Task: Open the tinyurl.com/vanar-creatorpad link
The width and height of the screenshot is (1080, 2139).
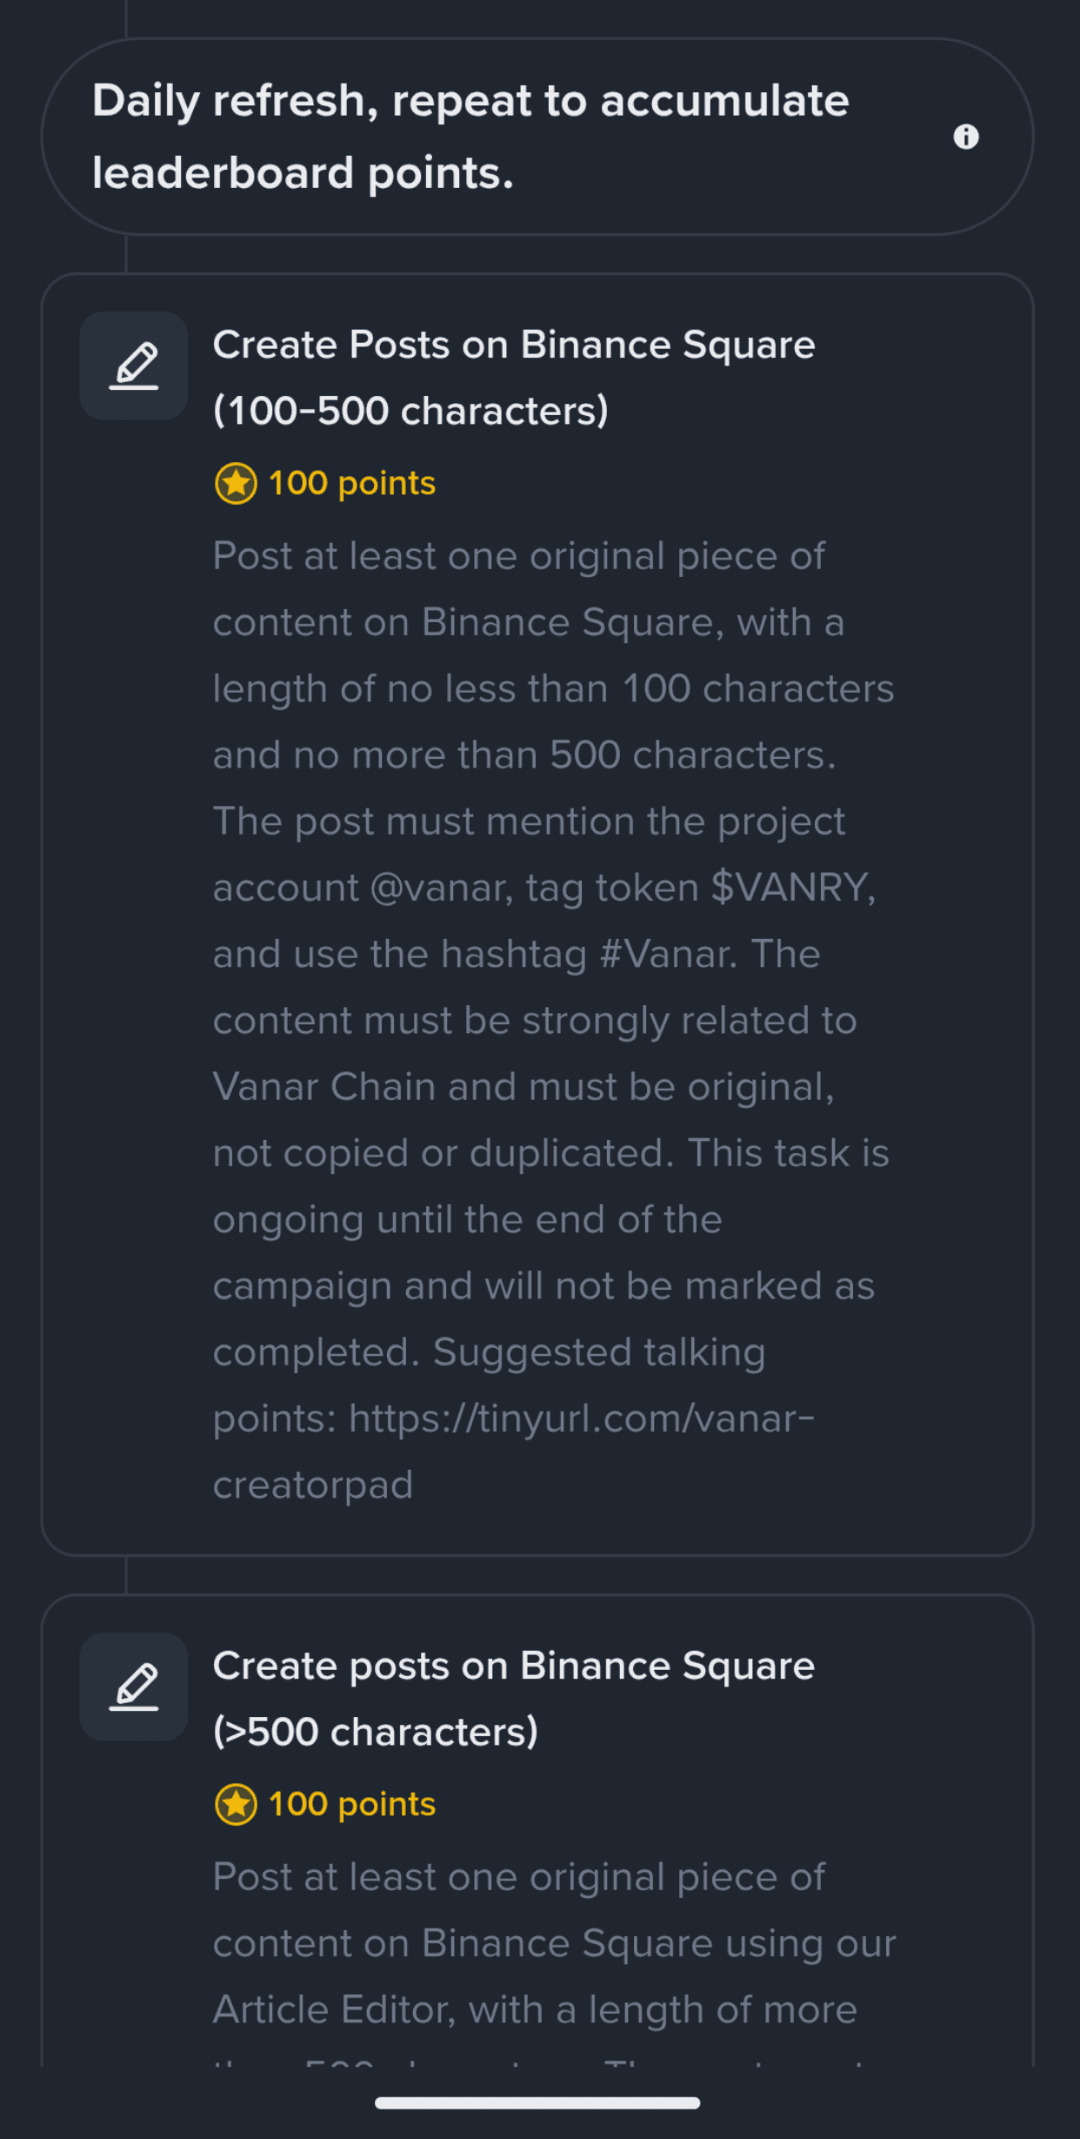Action: click(580, 1419)
